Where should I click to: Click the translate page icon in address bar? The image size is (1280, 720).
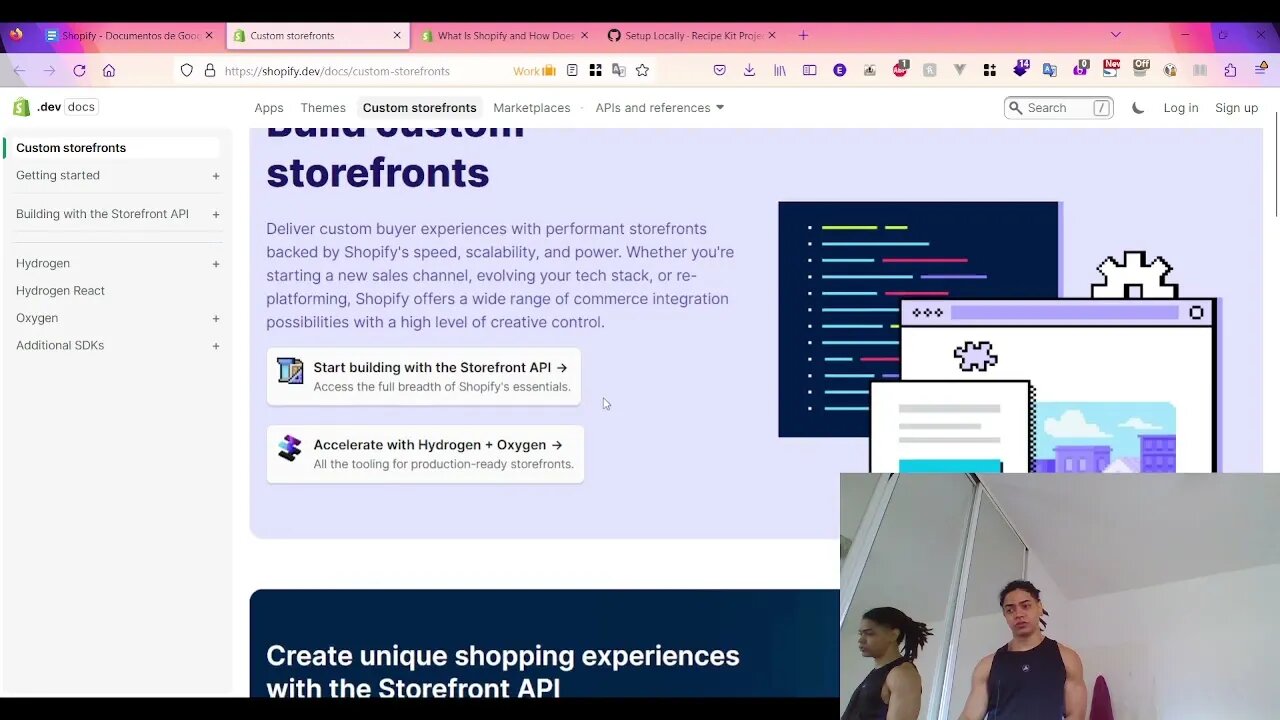[618, 71]
